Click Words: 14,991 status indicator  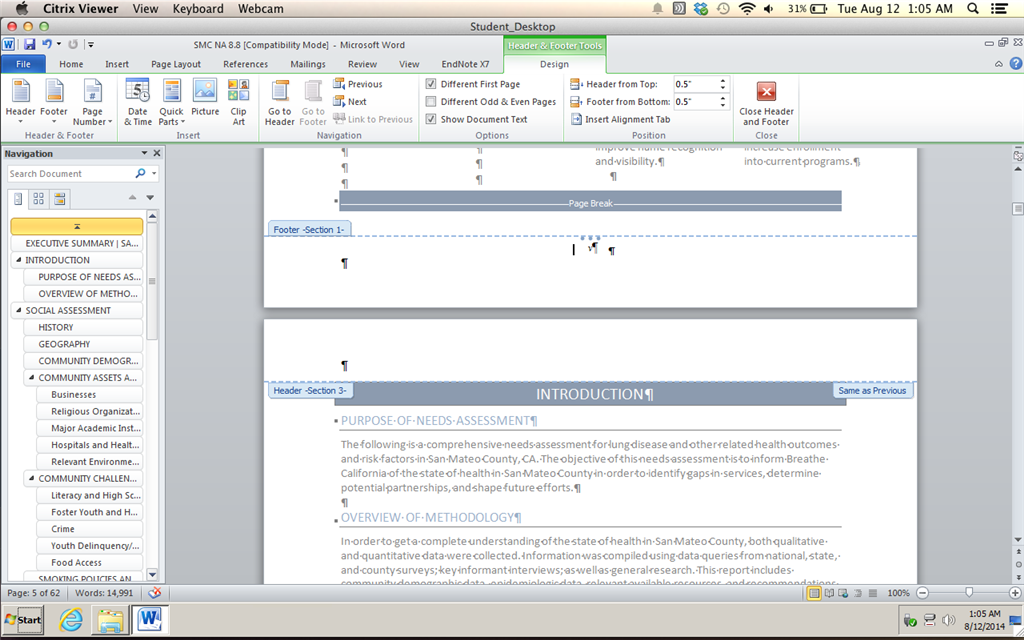[x=104, y=593]
